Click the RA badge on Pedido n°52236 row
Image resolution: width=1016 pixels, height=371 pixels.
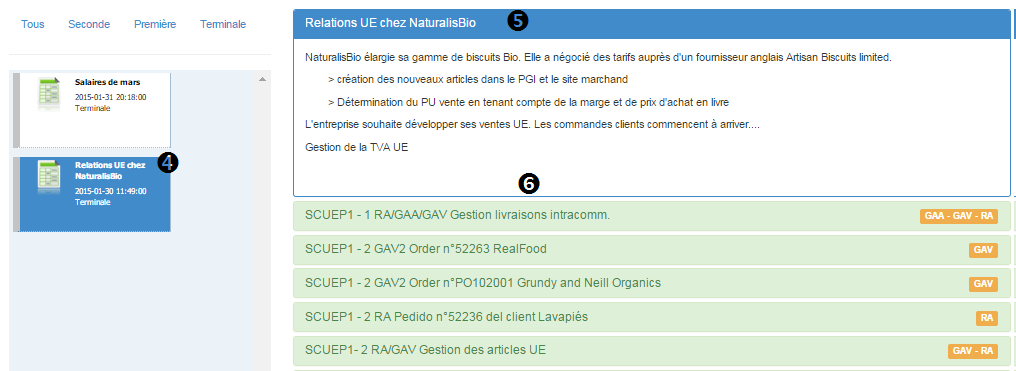987,317
